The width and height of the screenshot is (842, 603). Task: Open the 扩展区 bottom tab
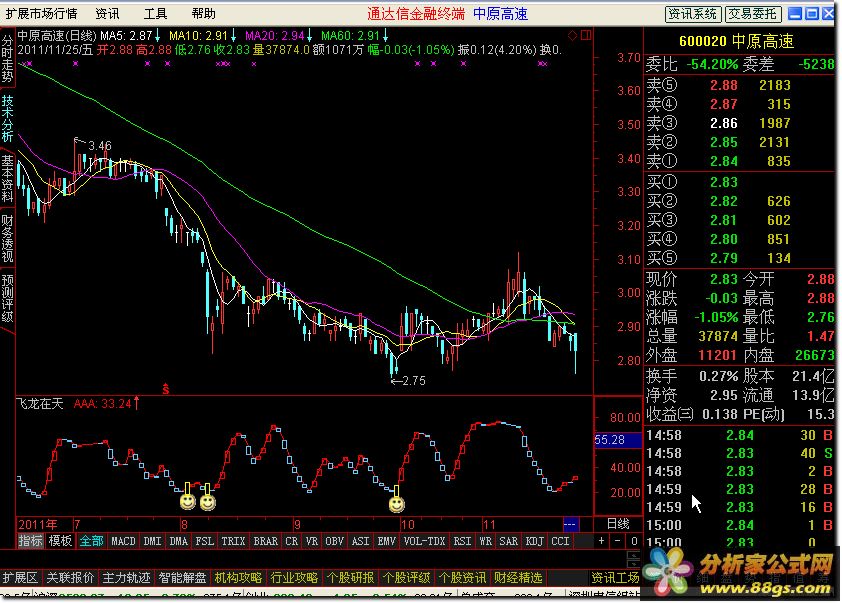click(x=20, y=578)
